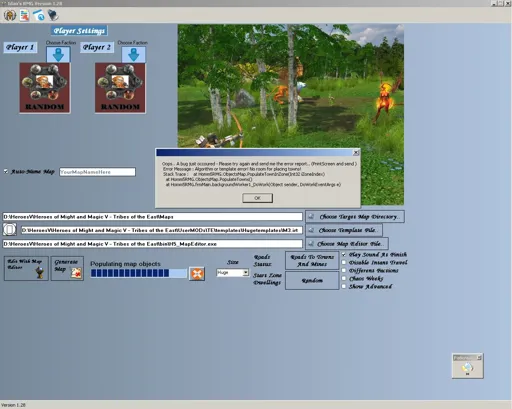This screenshot has width=512, height=409.
Task: Click the map editor exe path field
Action: pyautogui.click(x=152, y=244)
